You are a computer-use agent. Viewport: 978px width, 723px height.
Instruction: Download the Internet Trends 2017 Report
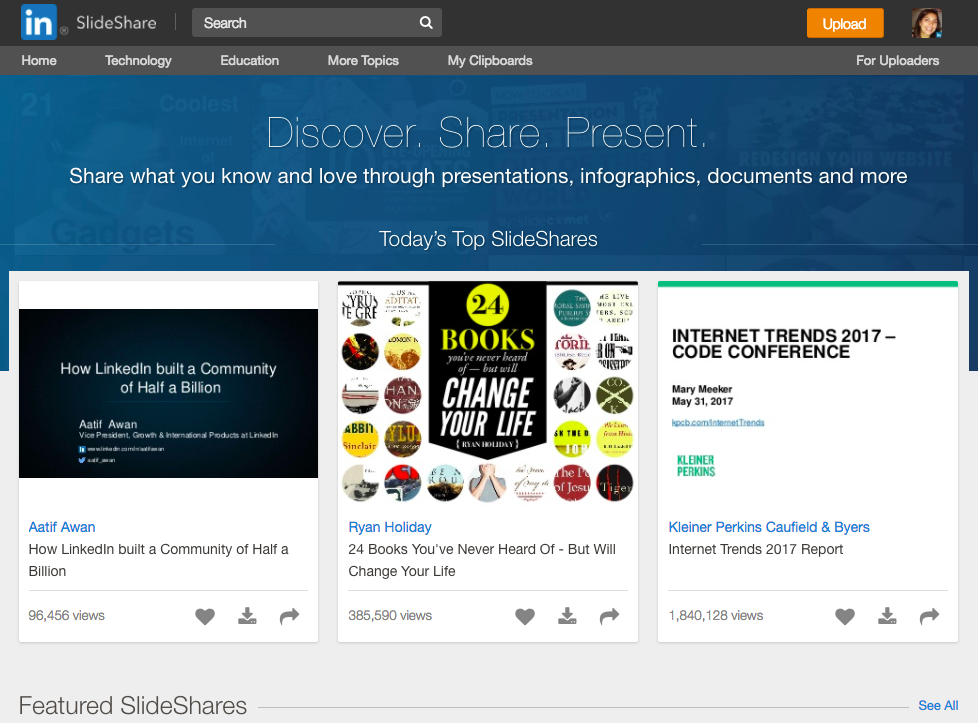point(887,616)
